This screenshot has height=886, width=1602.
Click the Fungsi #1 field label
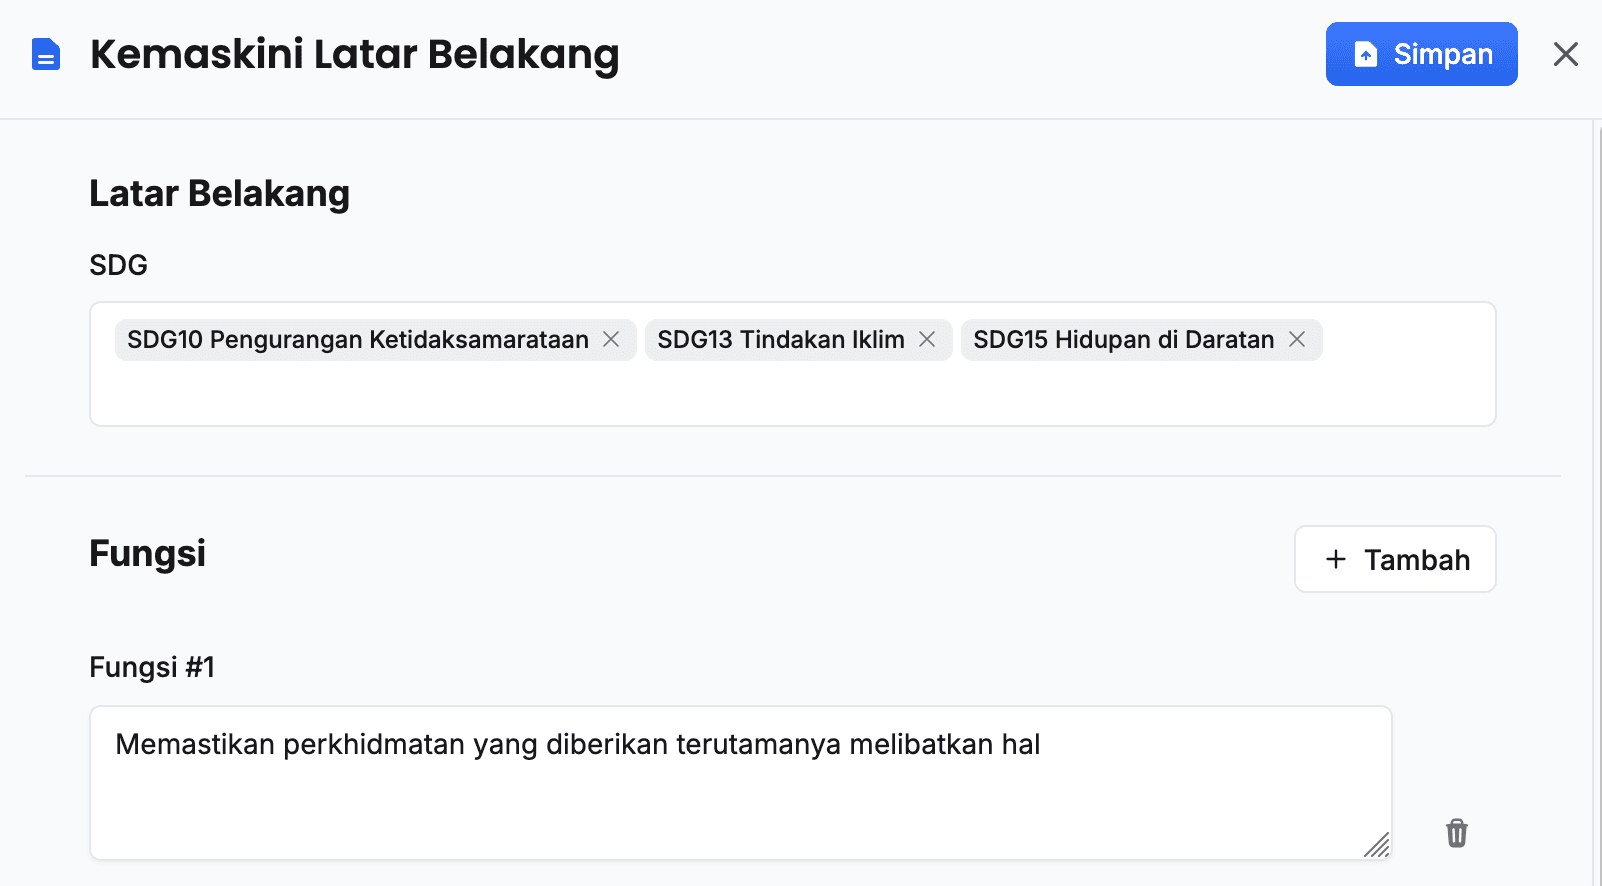[x=152, y=667]
